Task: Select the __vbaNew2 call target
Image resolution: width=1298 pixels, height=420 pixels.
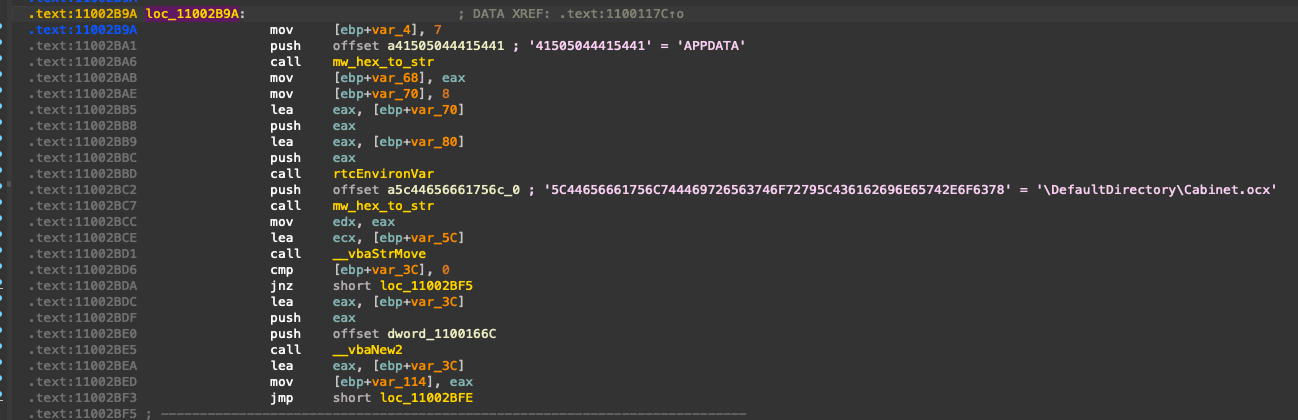Action: 371,348
